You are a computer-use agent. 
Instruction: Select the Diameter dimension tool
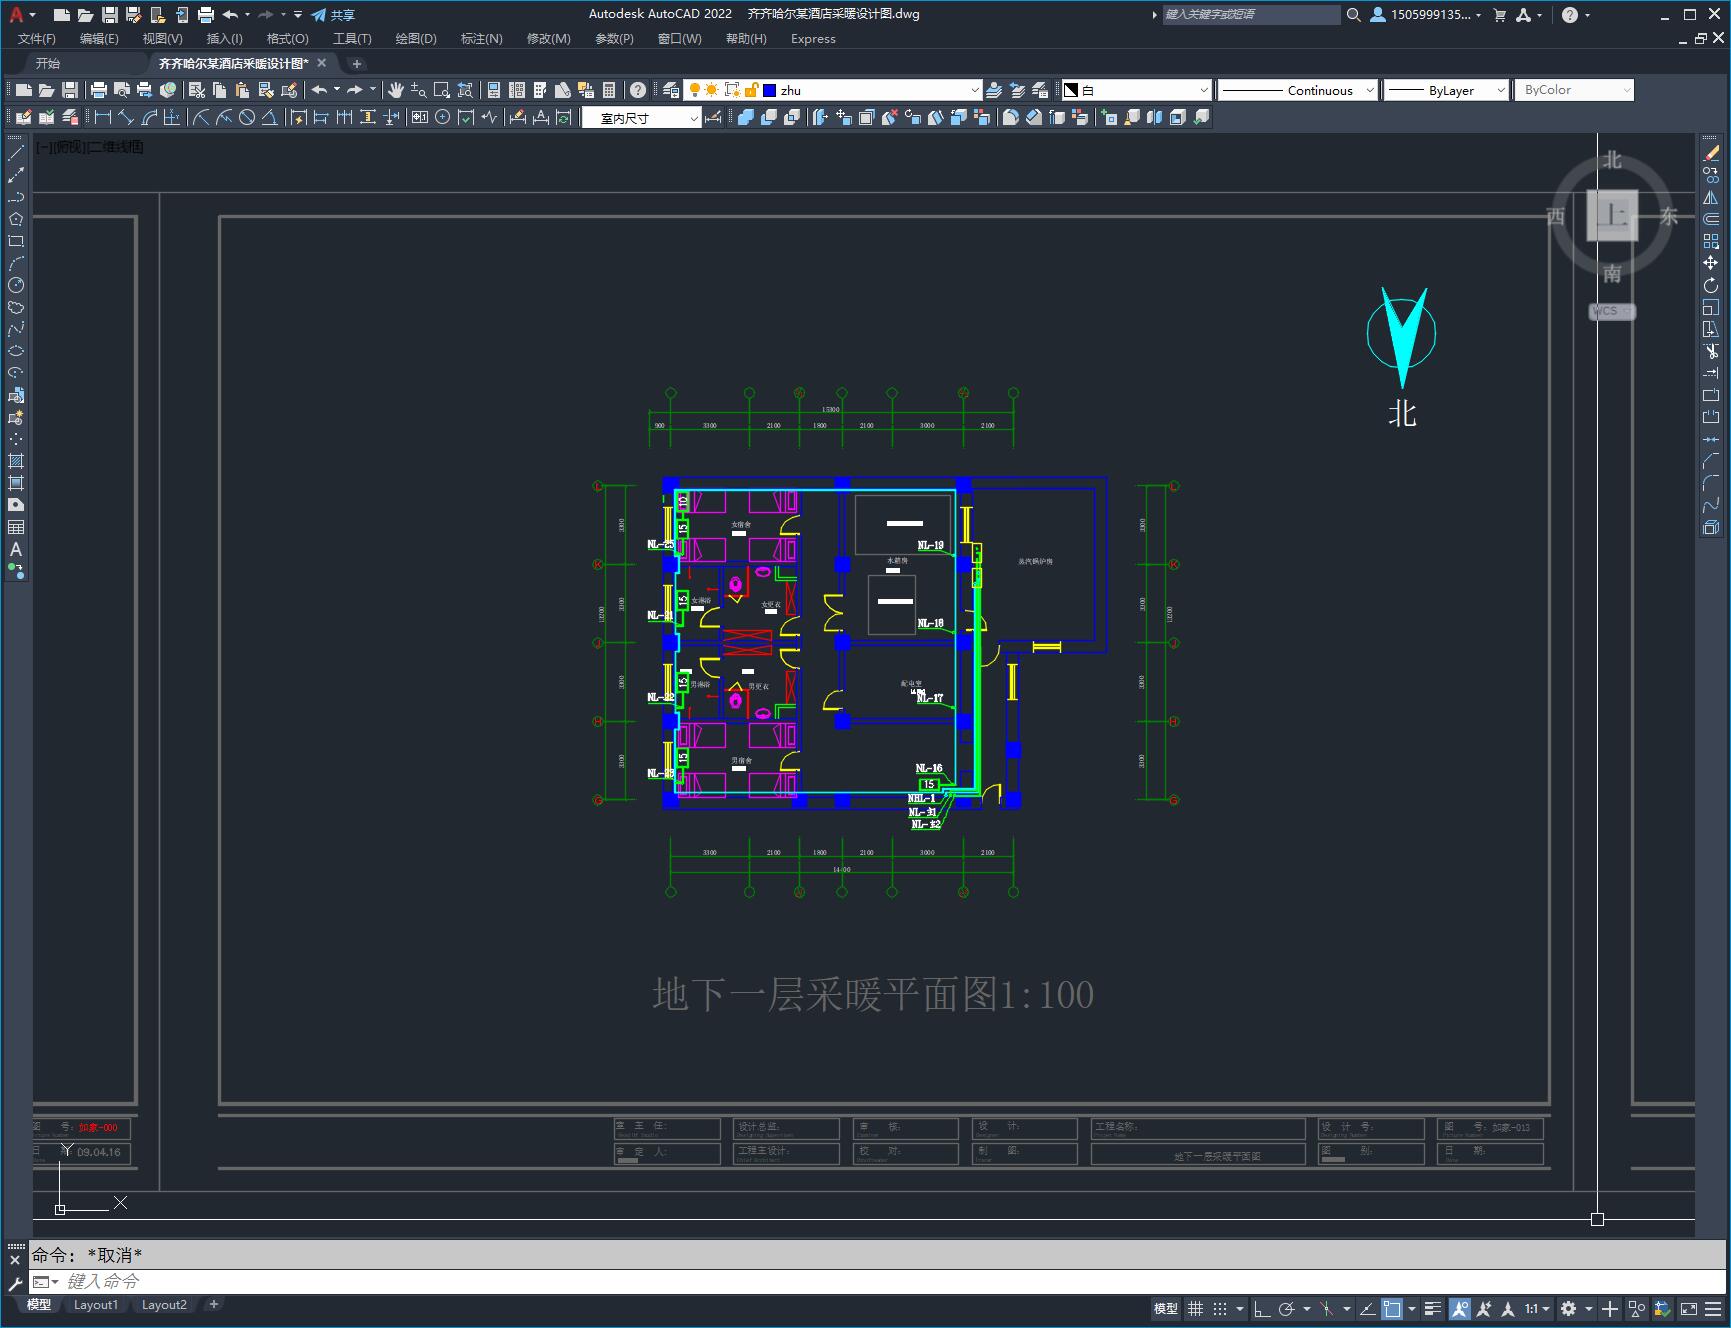click(x=247, y=117)
